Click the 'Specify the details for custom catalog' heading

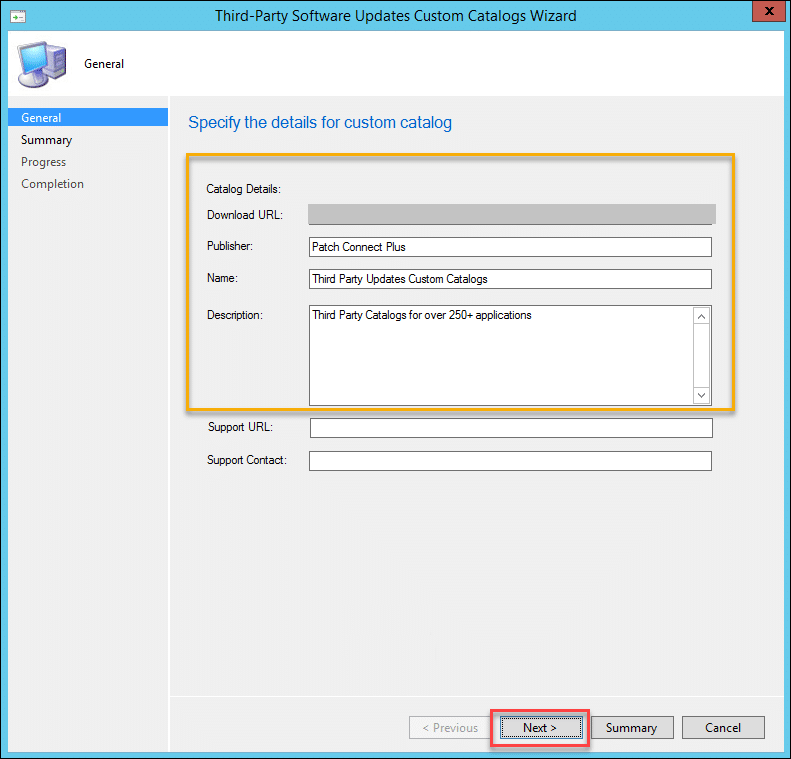(x=320, y=123)
